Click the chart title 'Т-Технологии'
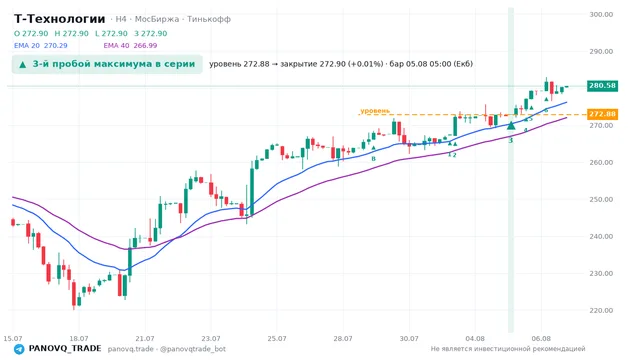This screenshot has height=360, width=640. [x=60, y=19]
